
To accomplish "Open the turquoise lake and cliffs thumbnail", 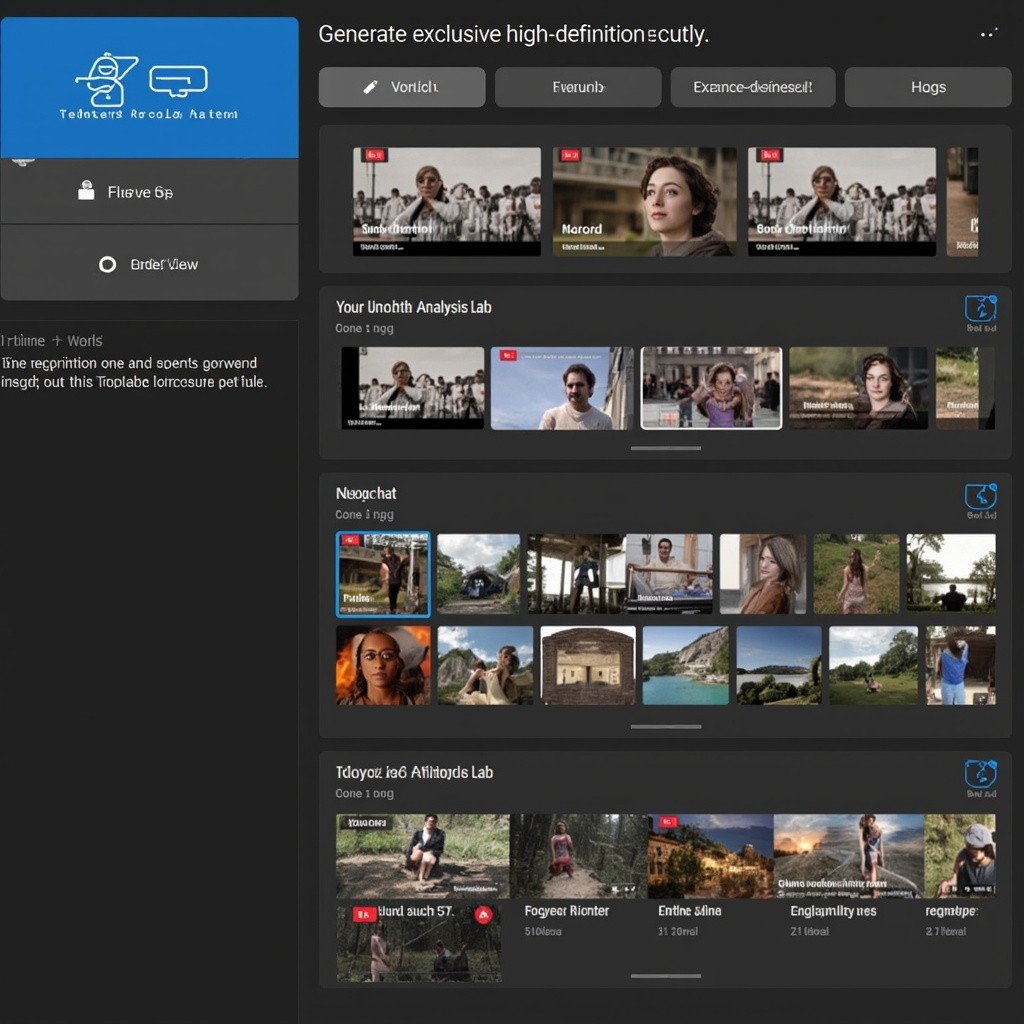I will [685, 665].
